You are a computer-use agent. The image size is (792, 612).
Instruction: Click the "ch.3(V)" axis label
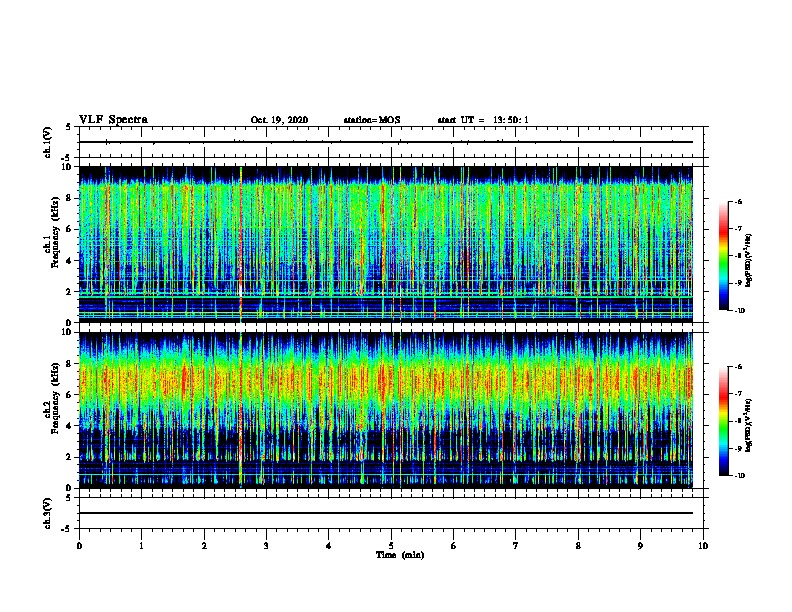(x=48, y=513)
